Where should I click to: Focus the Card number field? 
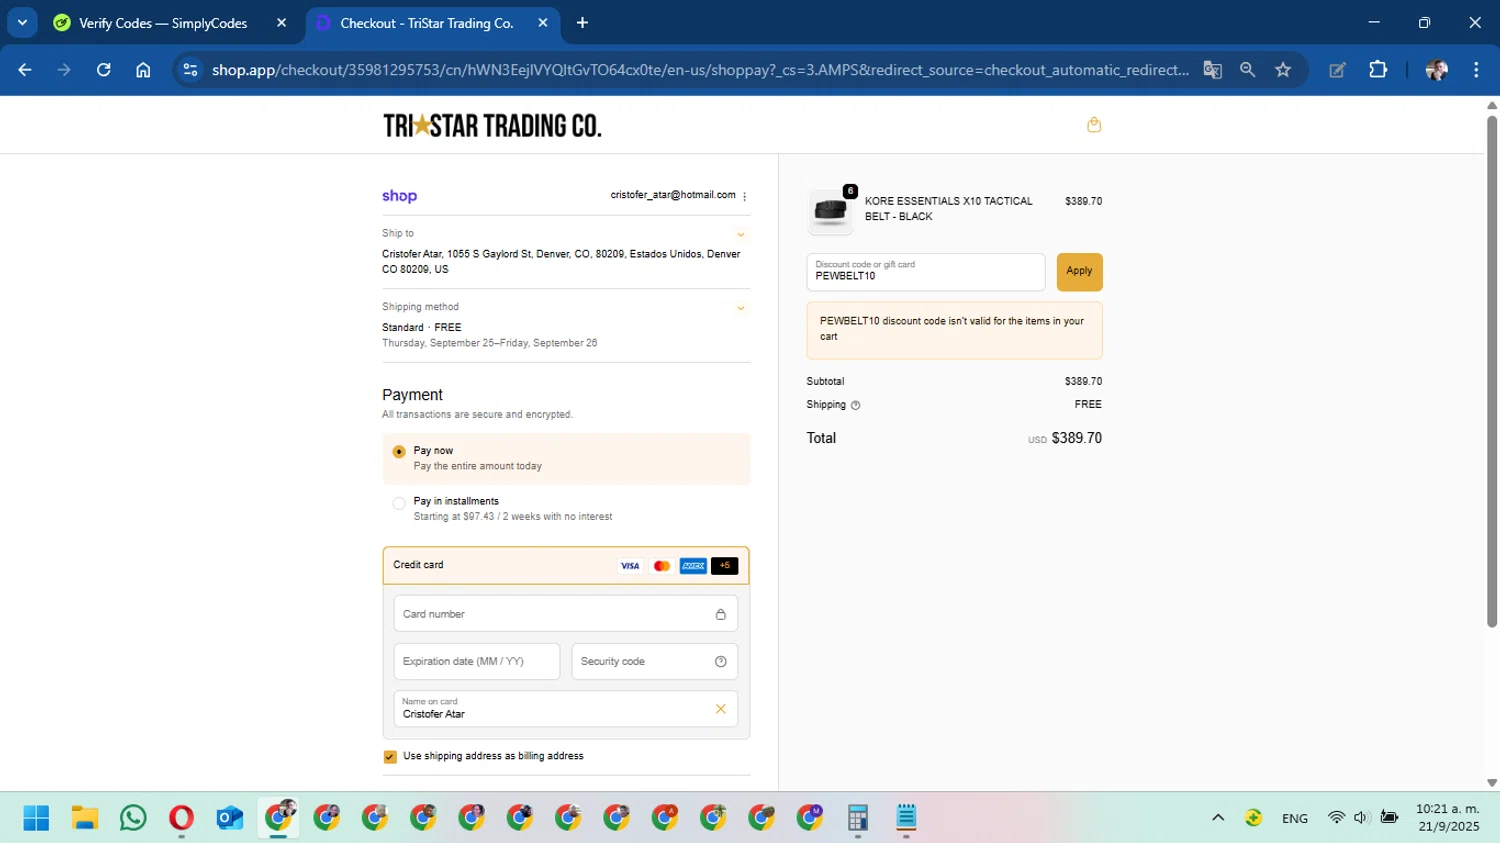coord(566,614)
